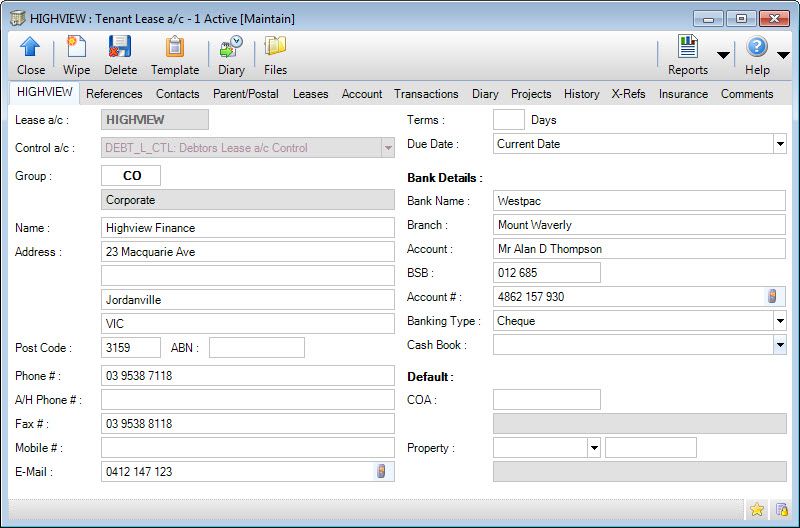The image size is (800, 528).
Task: Click the Group code field CO
Action: (131, 175)
